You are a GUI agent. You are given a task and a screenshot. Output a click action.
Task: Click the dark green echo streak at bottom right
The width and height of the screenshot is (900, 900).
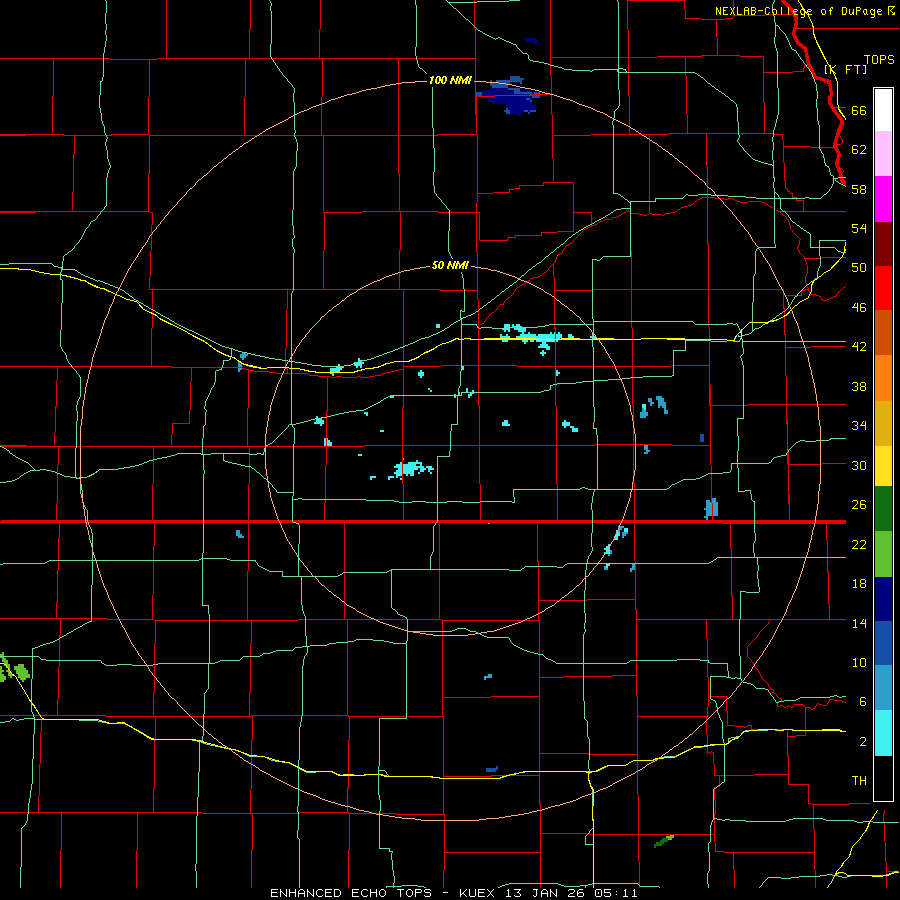[x=664, y=841]
